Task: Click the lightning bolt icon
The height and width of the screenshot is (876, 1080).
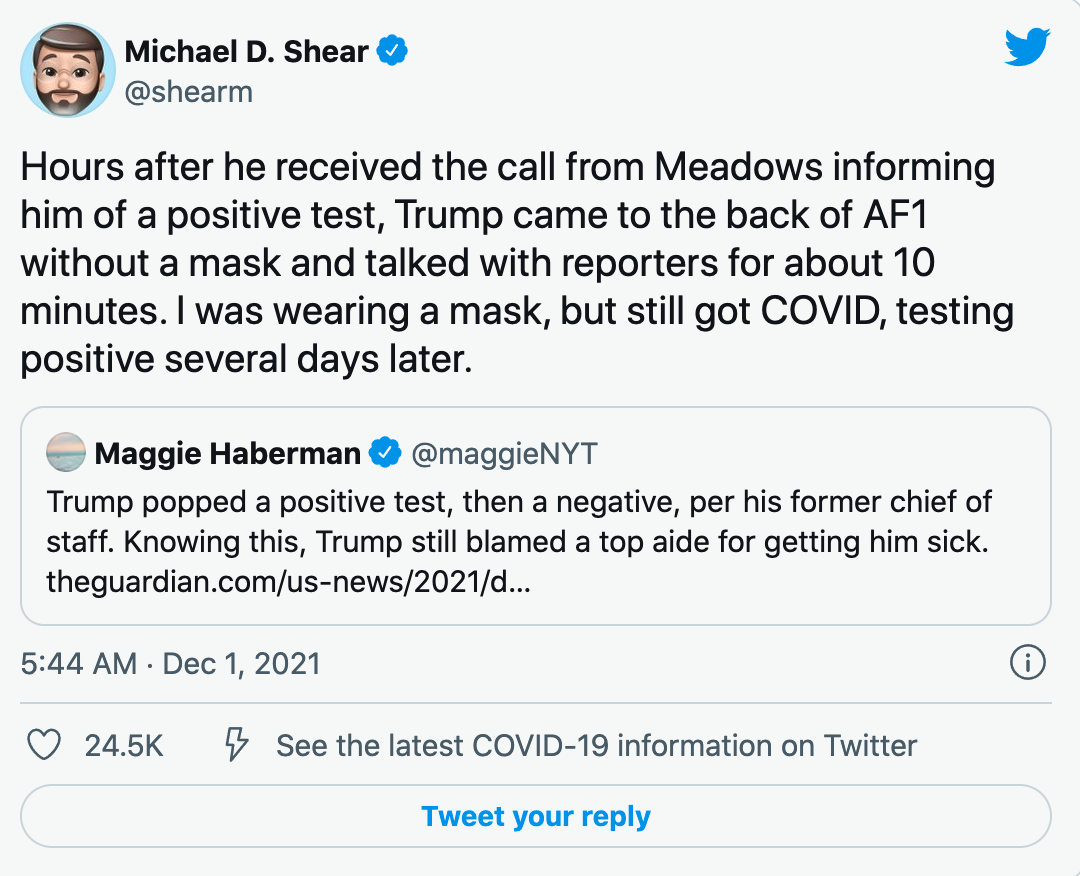Action: point(236,745)
